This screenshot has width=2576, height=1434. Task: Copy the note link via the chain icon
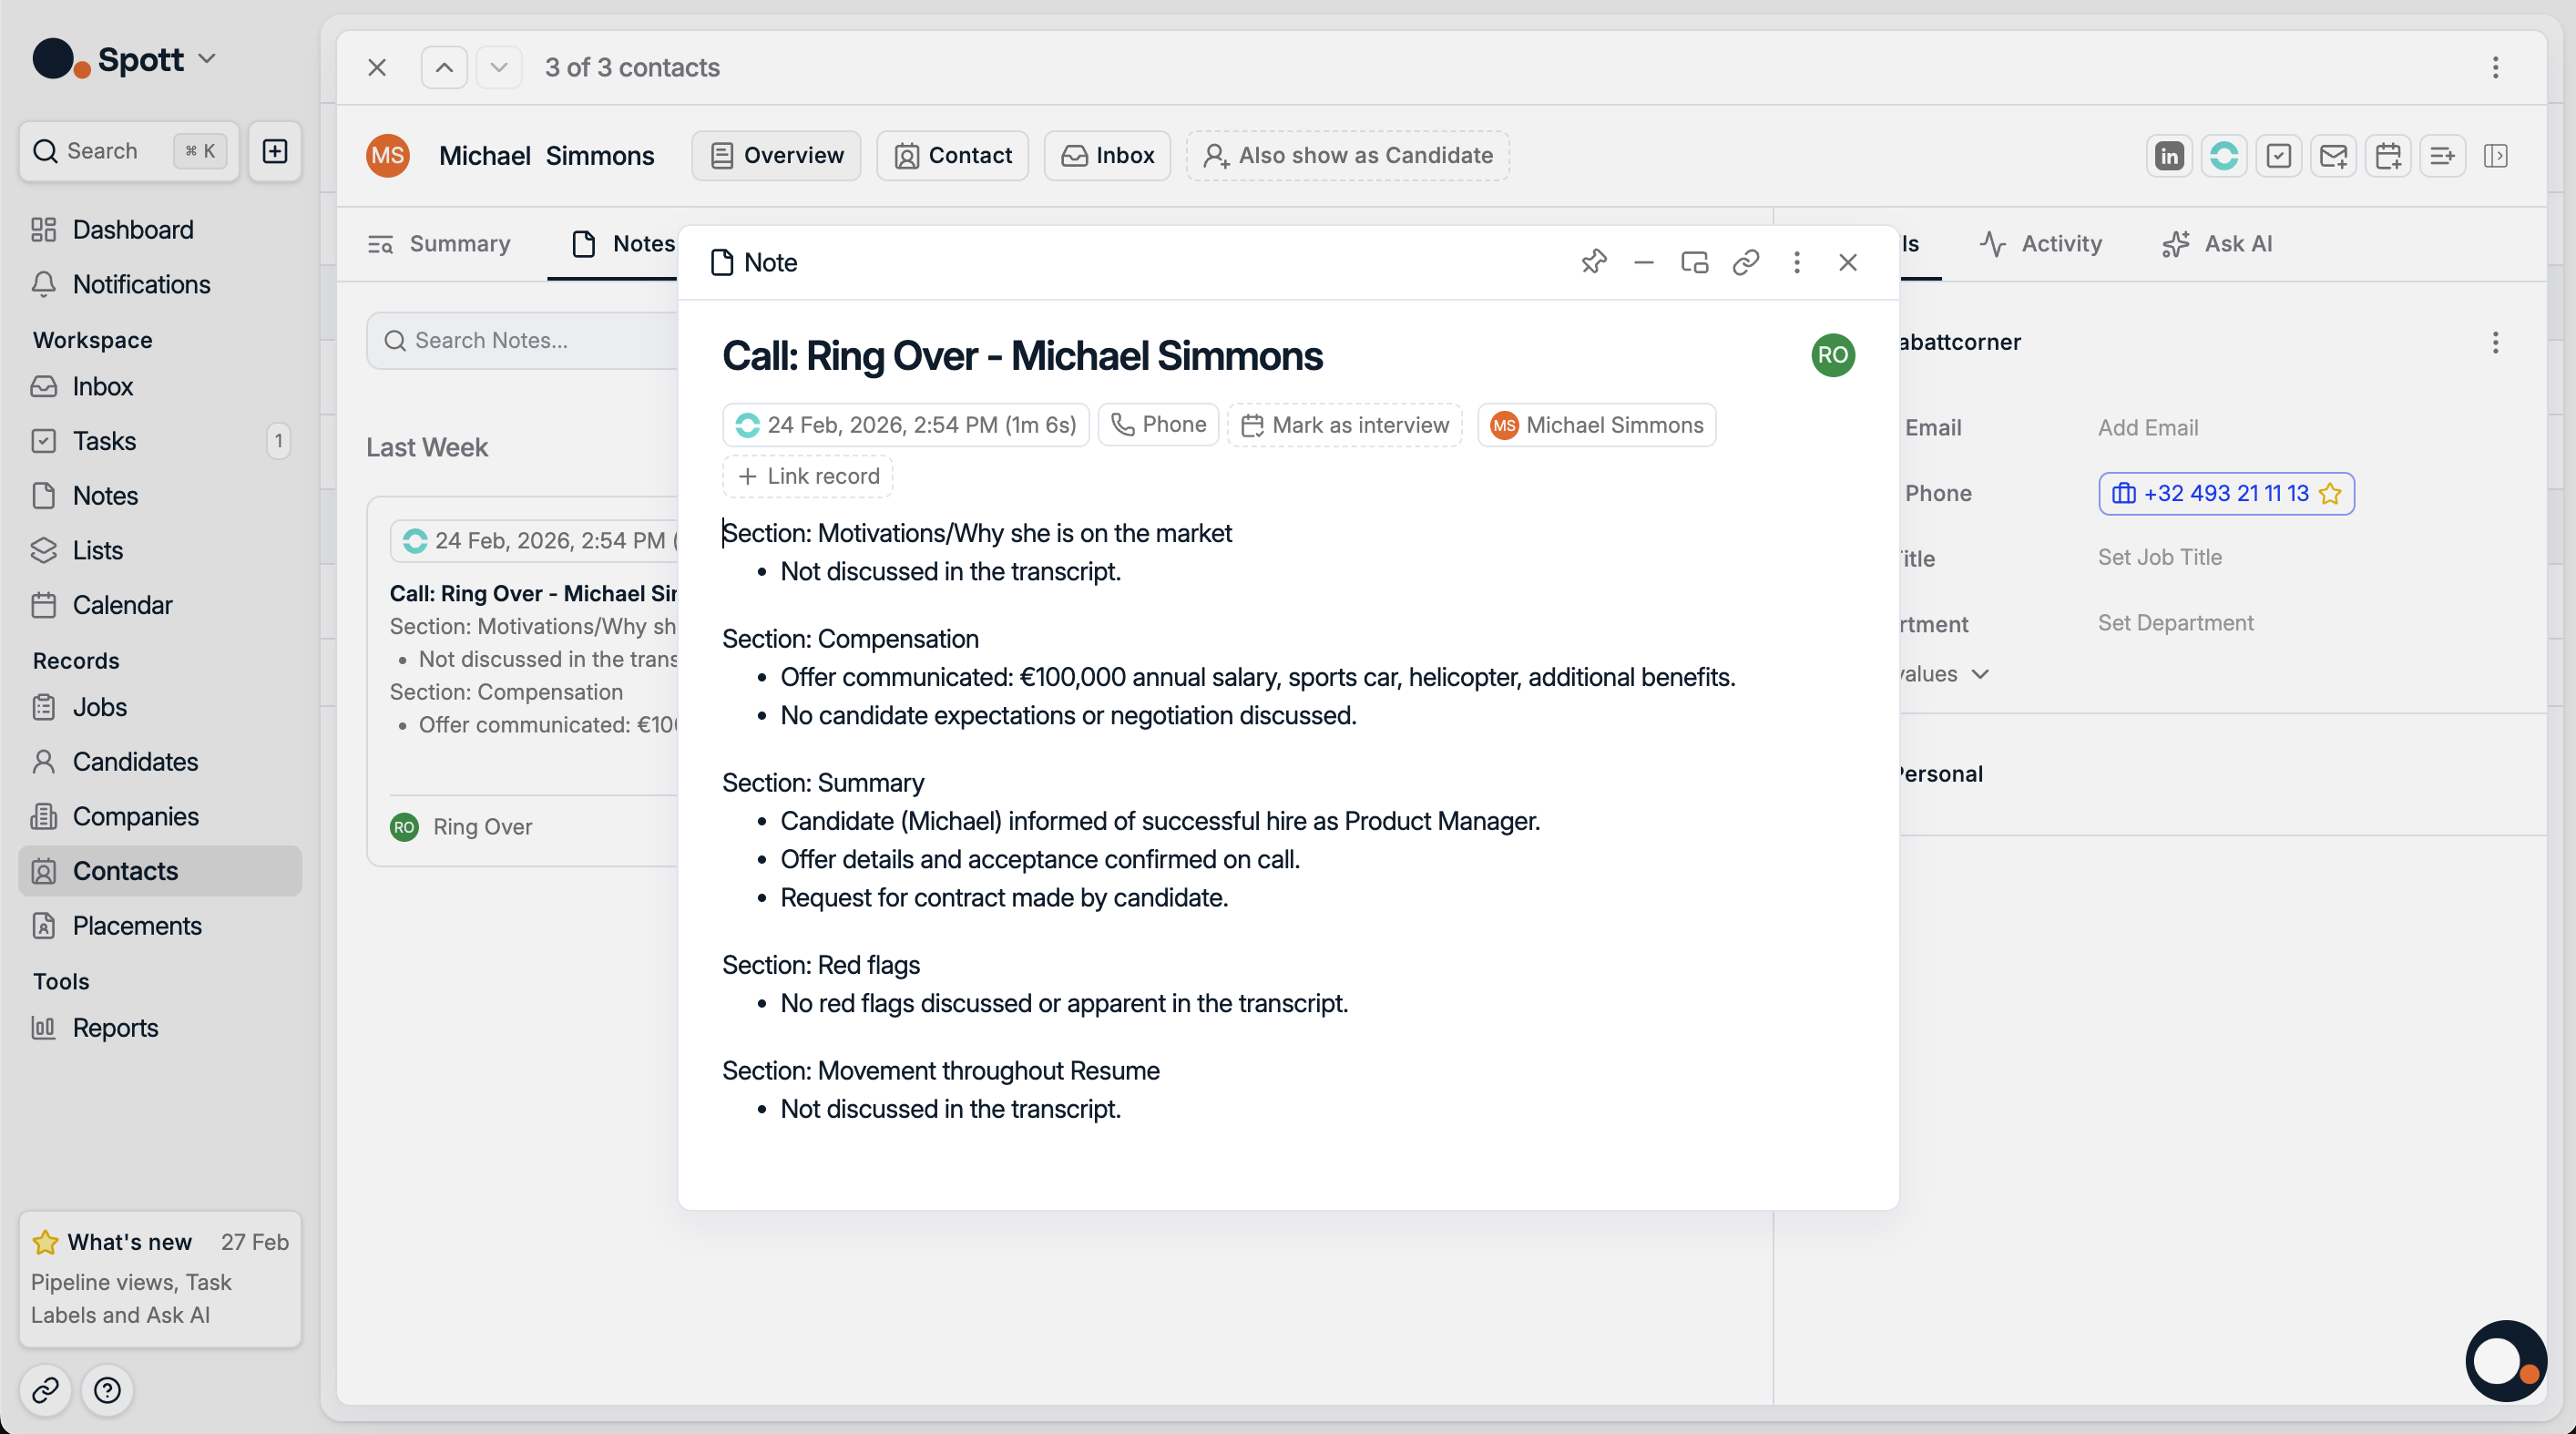point(1745,262)
